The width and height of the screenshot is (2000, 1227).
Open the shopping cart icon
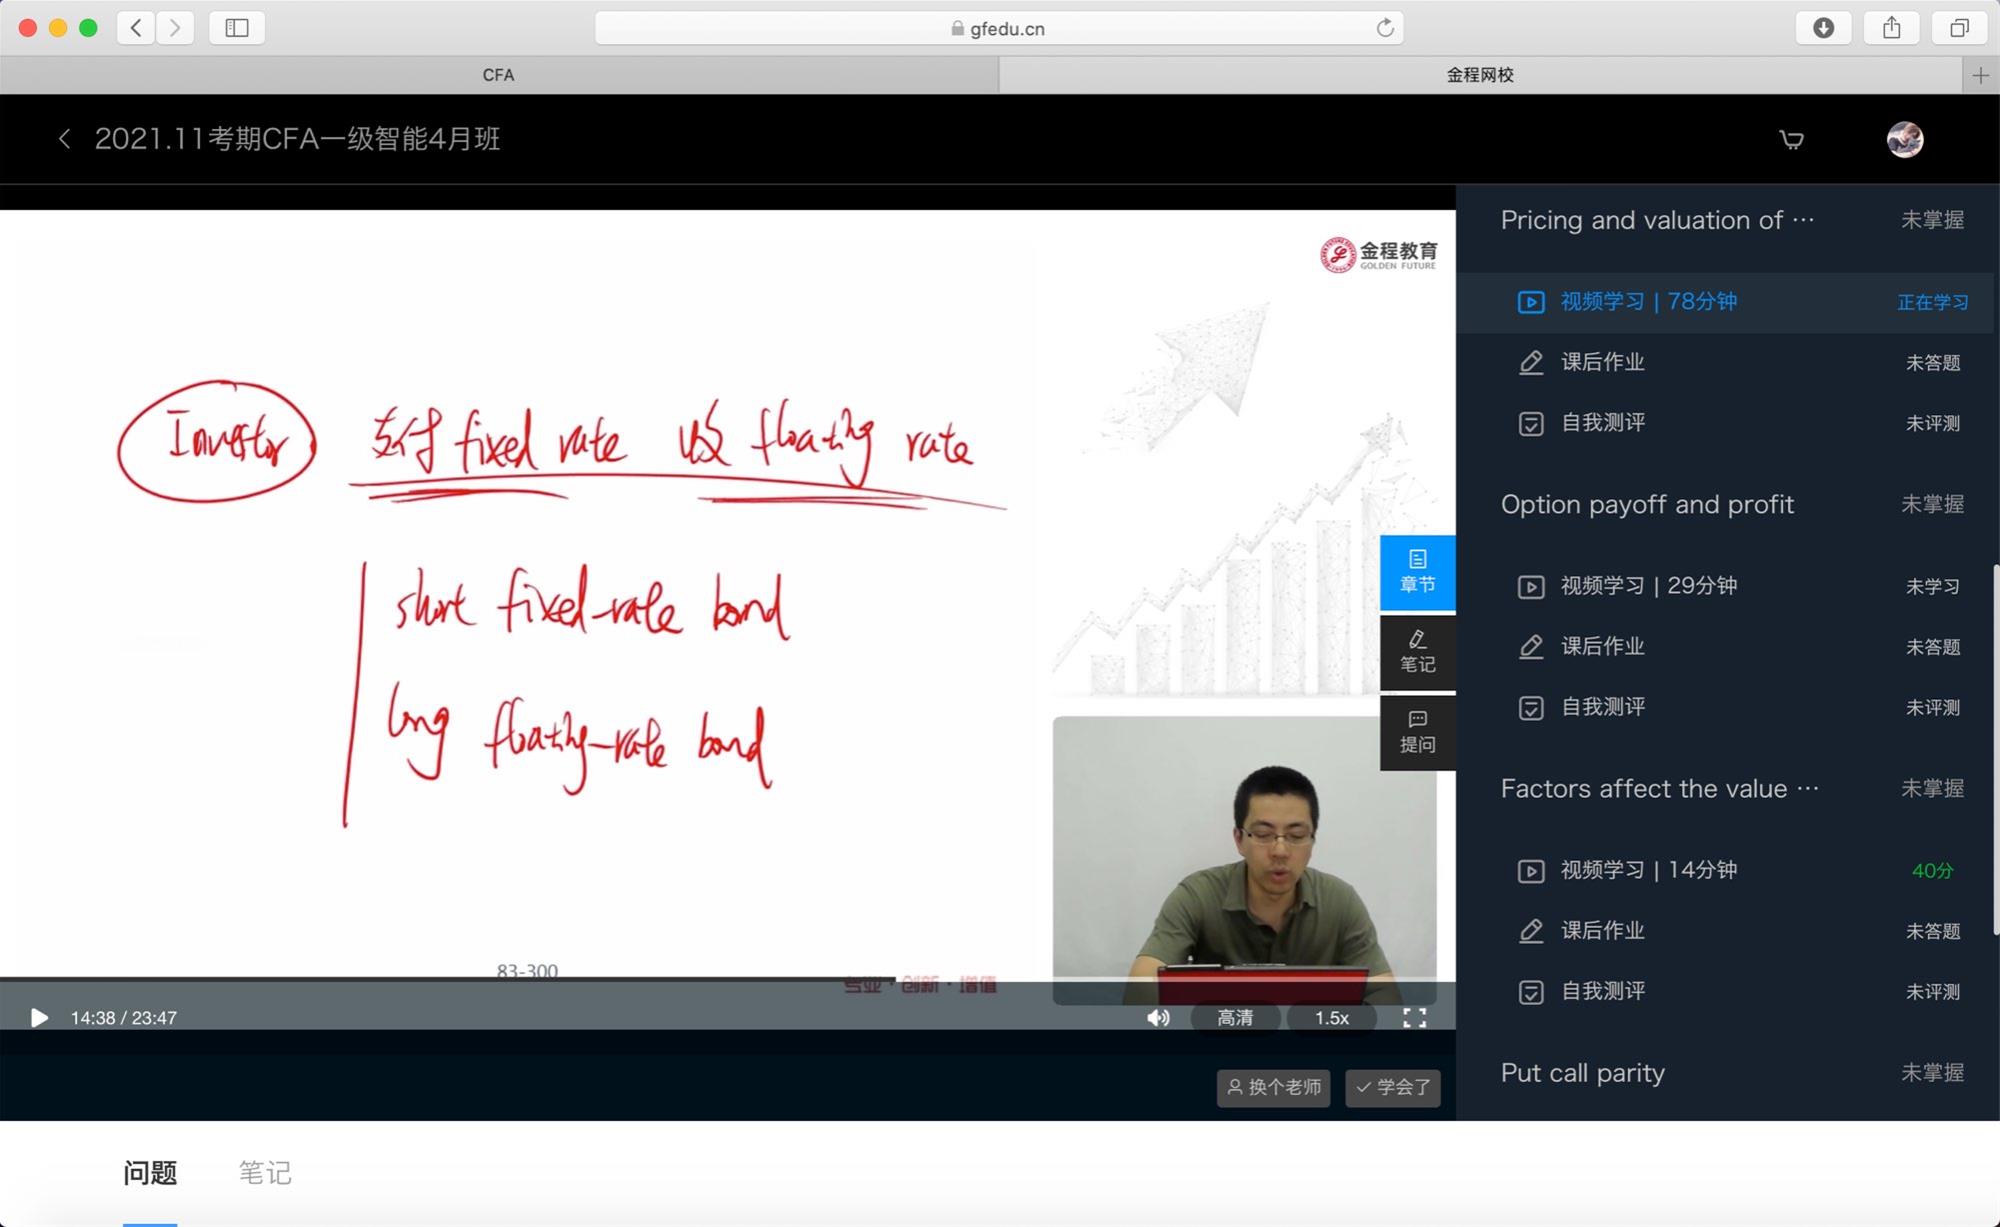[x=1792, y=140]
